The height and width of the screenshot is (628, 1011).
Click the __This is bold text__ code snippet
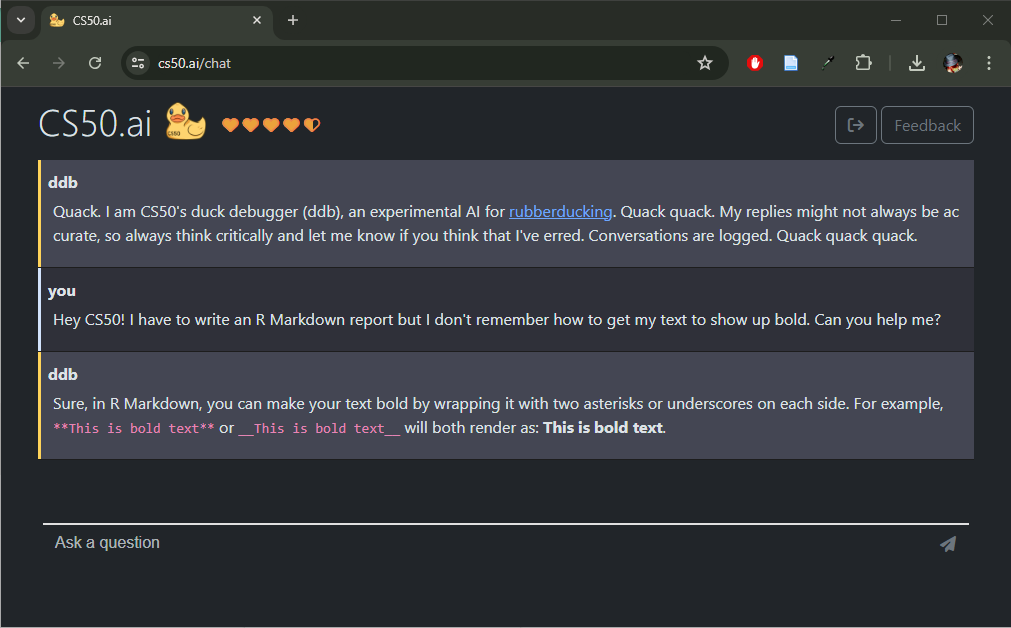pos(319,428)
